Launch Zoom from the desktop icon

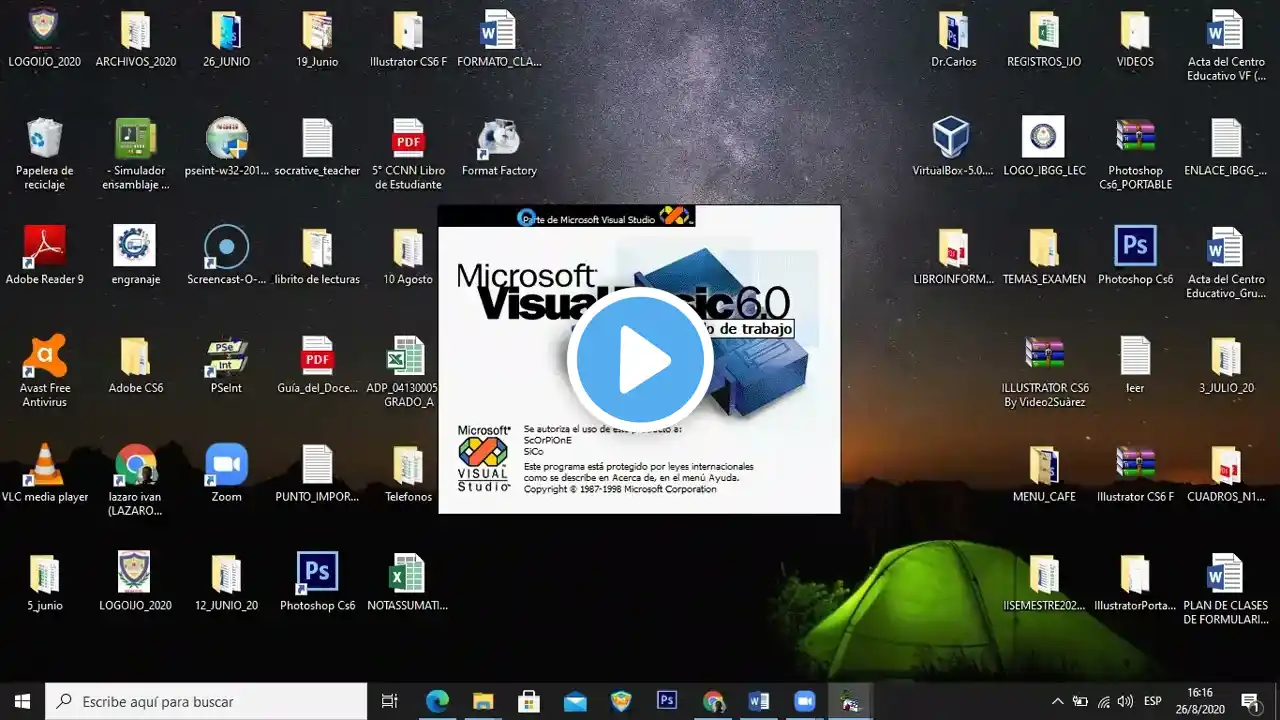tap(226, 464)
